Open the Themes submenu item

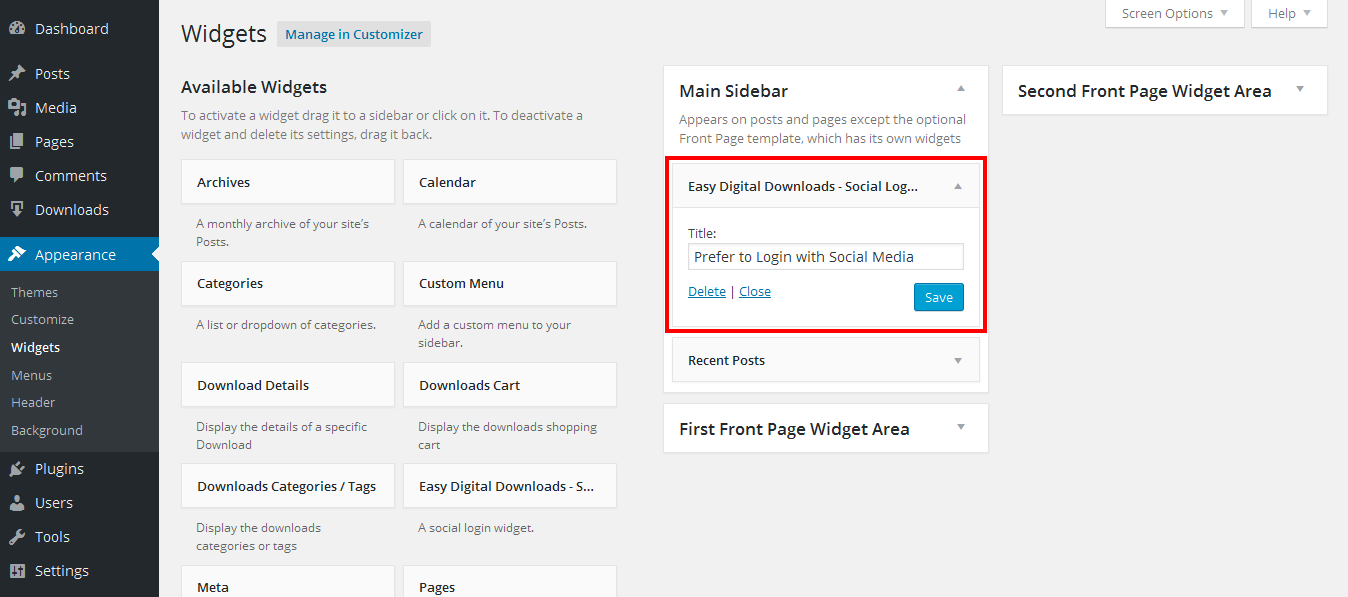point(35,292)
